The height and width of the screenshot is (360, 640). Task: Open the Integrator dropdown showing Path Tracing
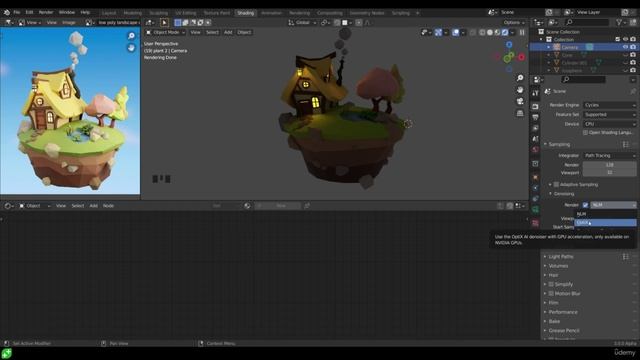[x=609, y=156]
